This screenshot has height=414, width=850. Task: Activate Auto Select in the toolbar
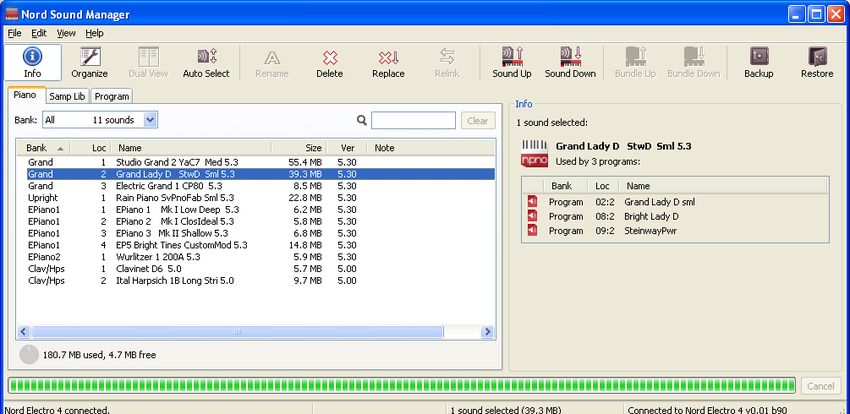pyautogui.click(x=206, y=62)
